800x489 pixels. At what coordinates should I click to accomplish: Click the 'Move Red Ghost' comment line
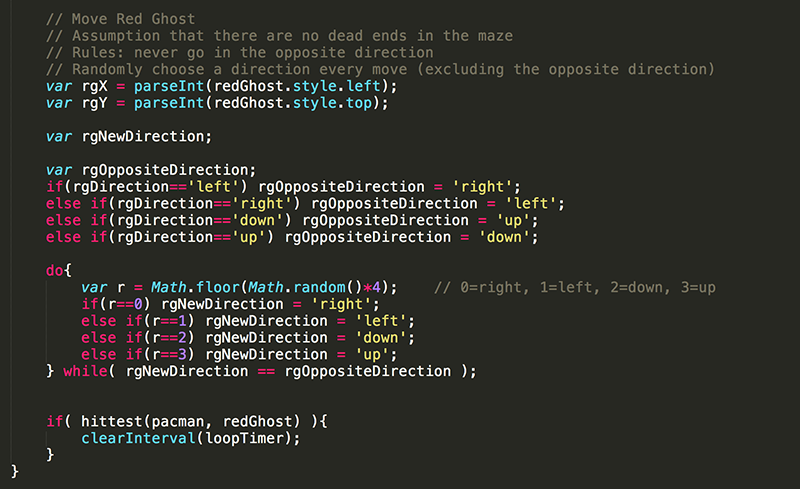tap(120, 19)
